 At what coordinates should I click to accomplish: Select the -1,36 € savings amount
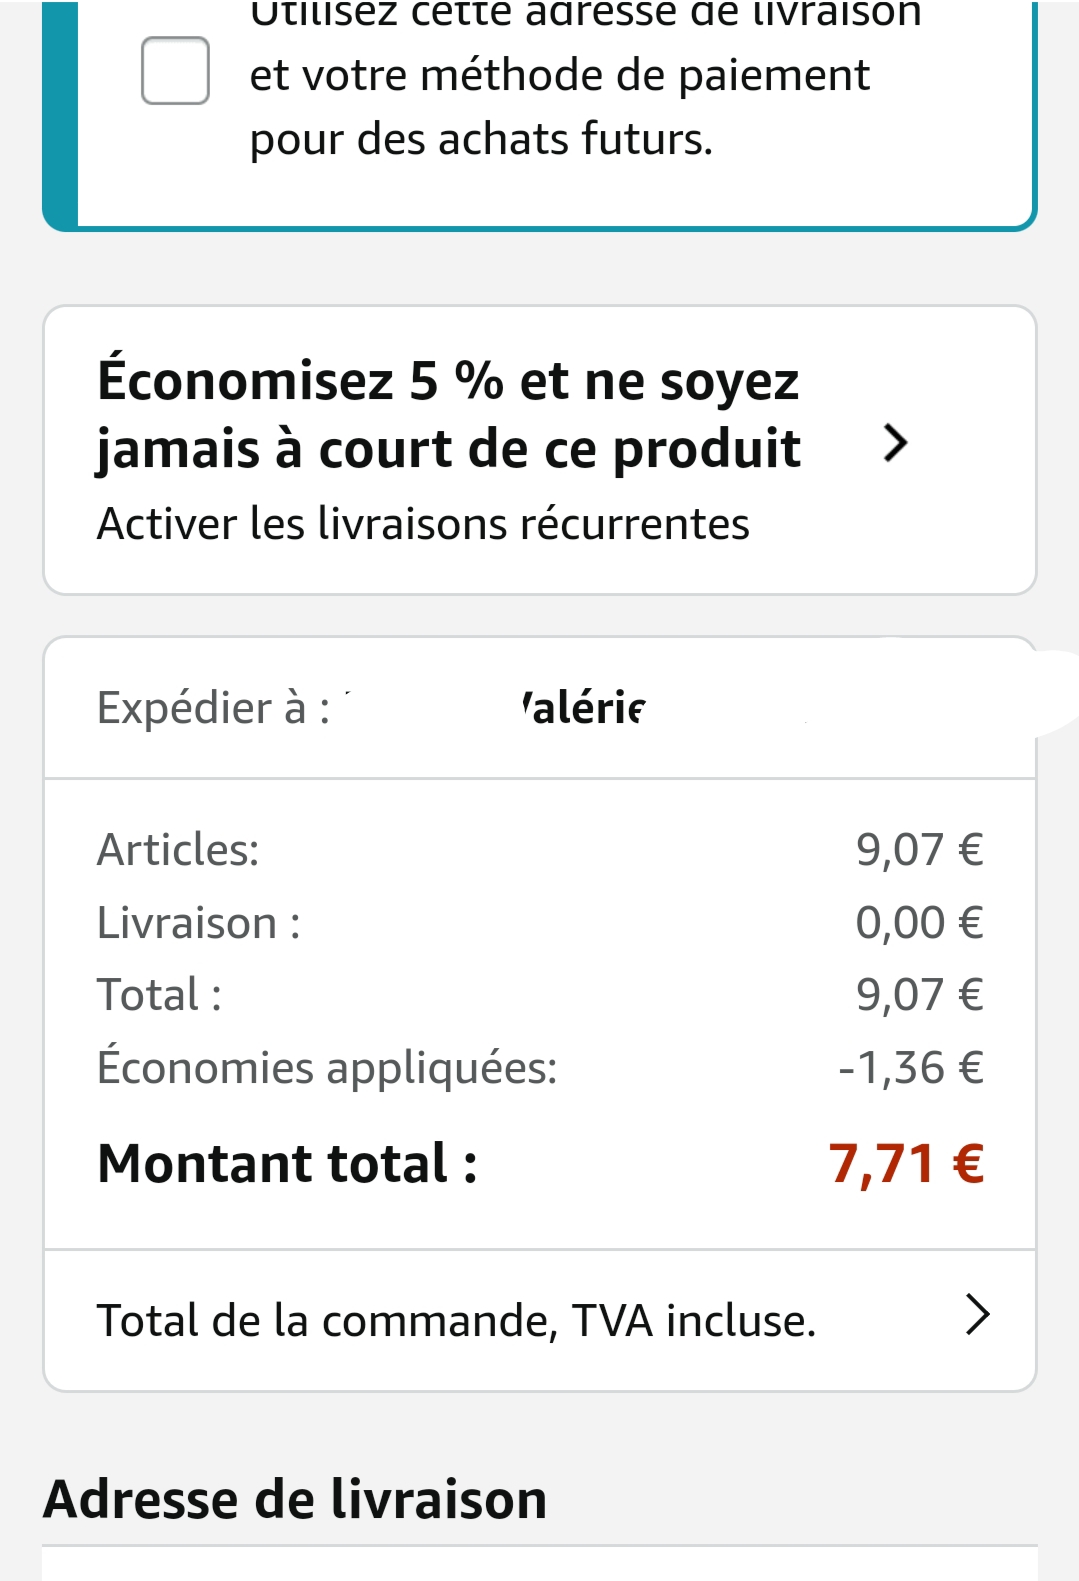point(910,1068)
